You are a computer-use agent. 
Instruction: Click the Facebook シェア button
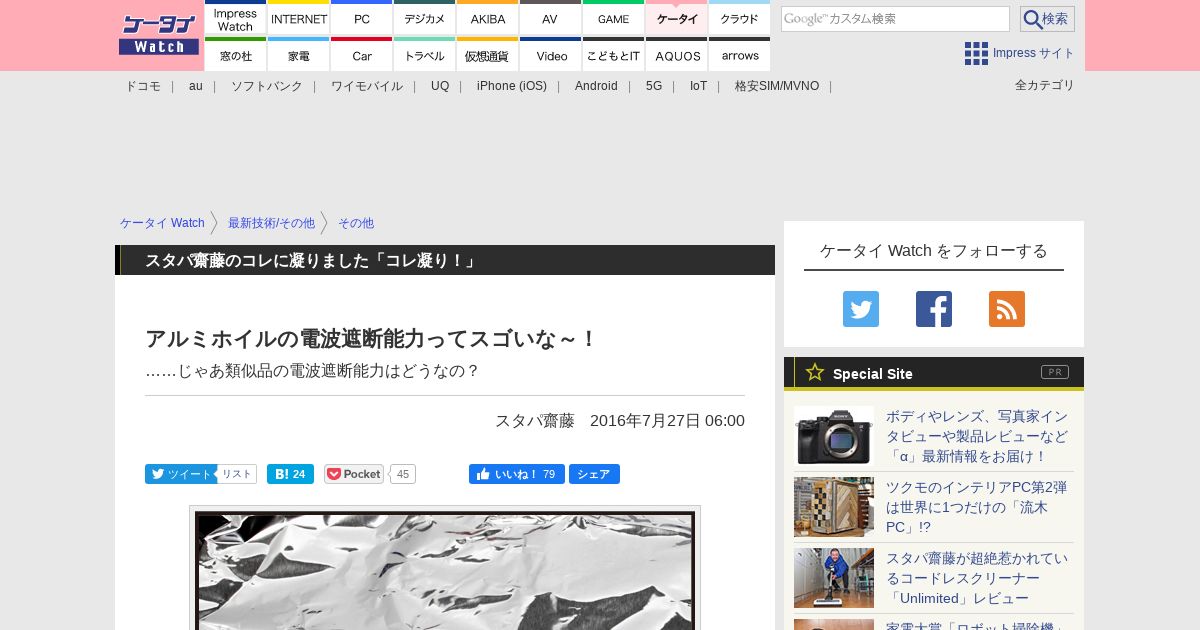pyautogui.click(x=594, y=474)
